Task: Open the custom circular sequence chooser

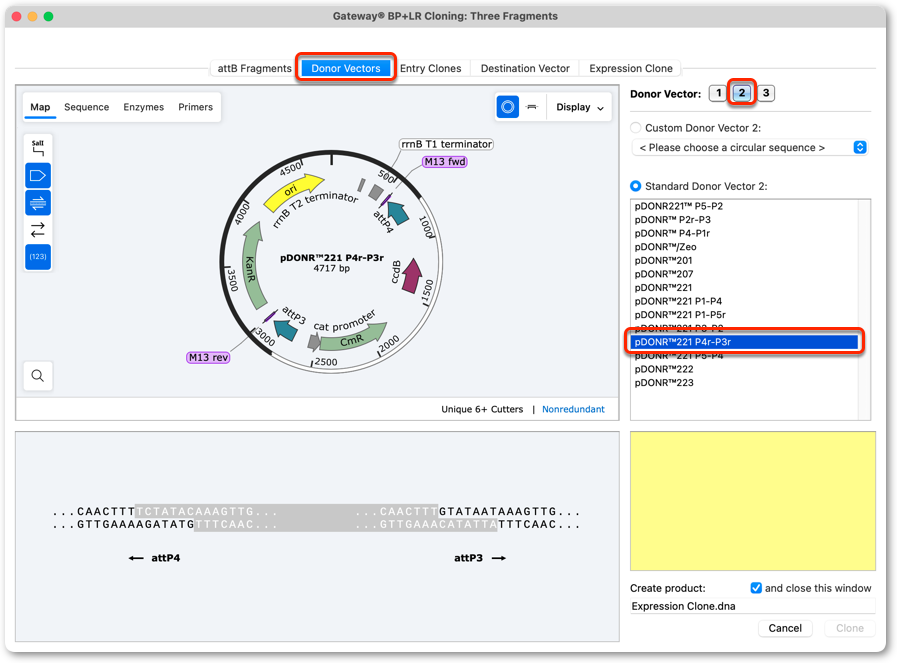Action: coord(749,148)
